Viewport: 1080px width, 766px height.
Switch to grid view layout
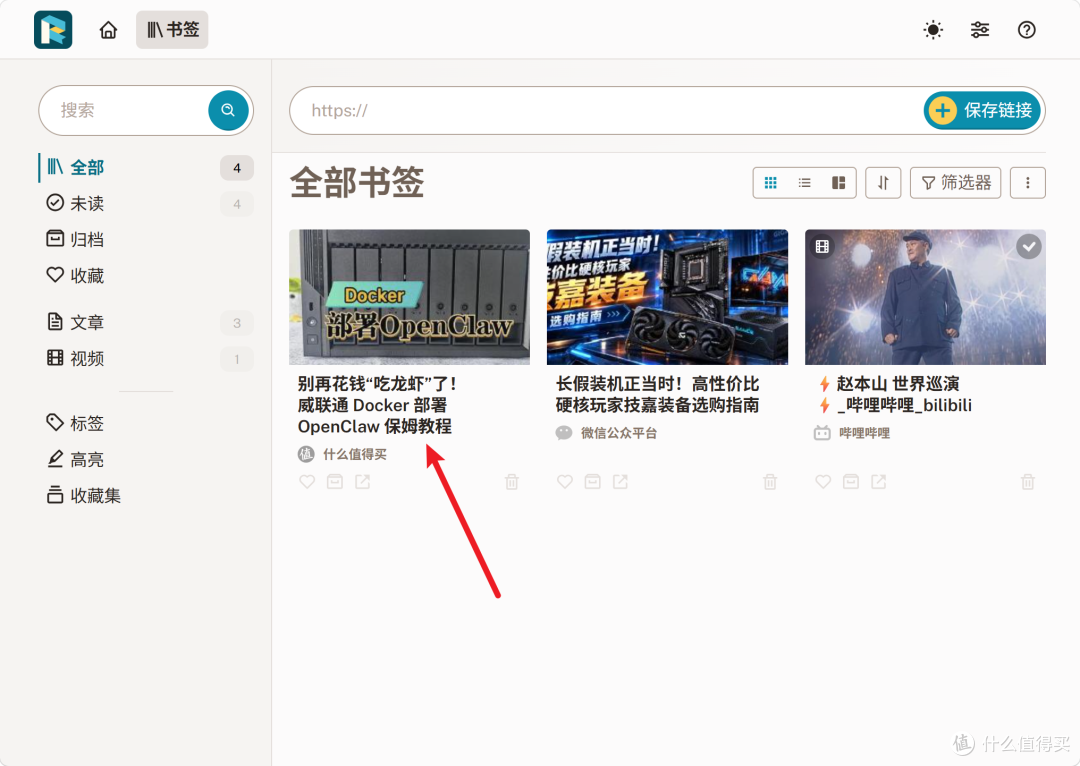771,183
